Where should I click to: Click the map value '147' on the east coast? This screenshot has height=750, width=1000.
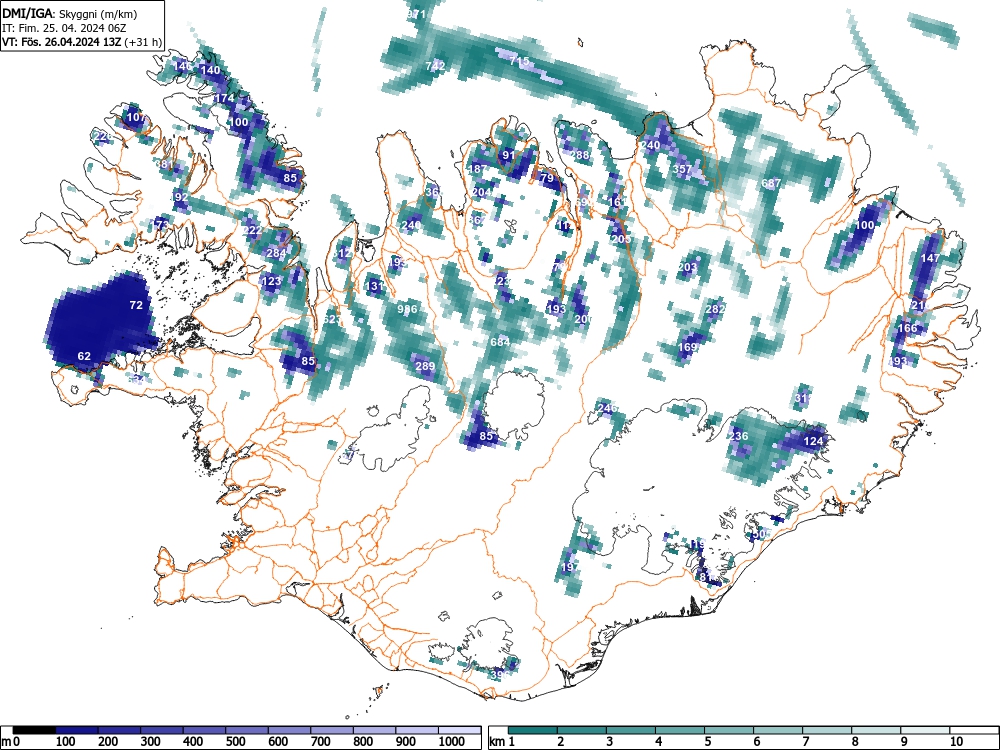pyautogui.click(x=930, y=258)
